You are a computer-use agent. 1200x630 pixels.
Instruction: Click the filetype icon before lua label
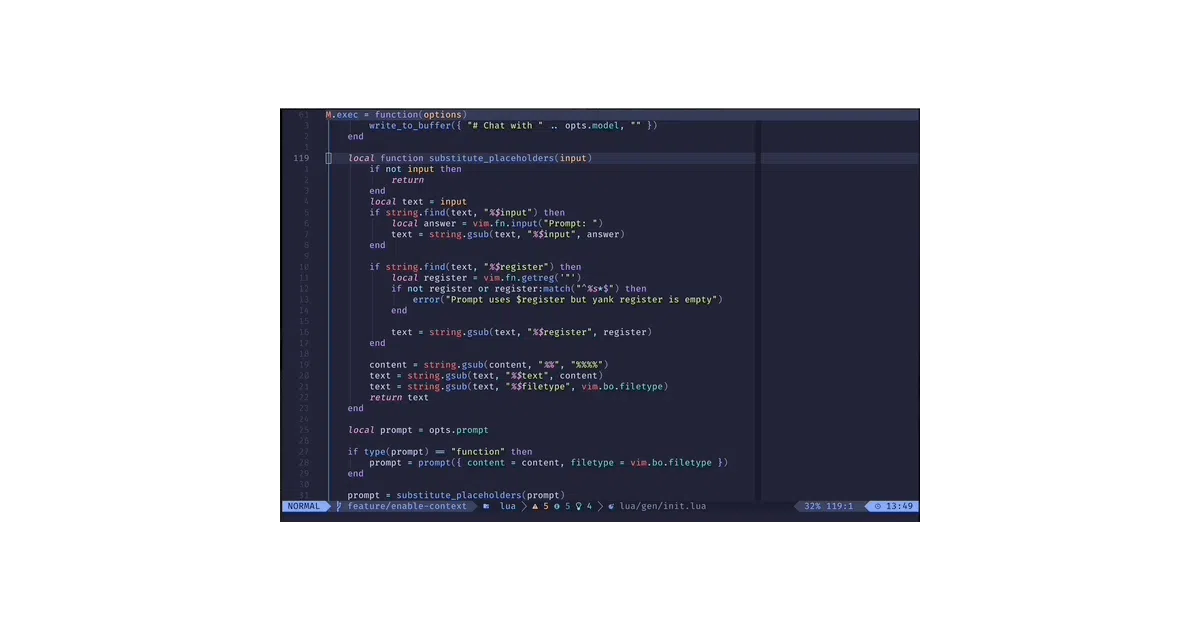pos(486,506)
